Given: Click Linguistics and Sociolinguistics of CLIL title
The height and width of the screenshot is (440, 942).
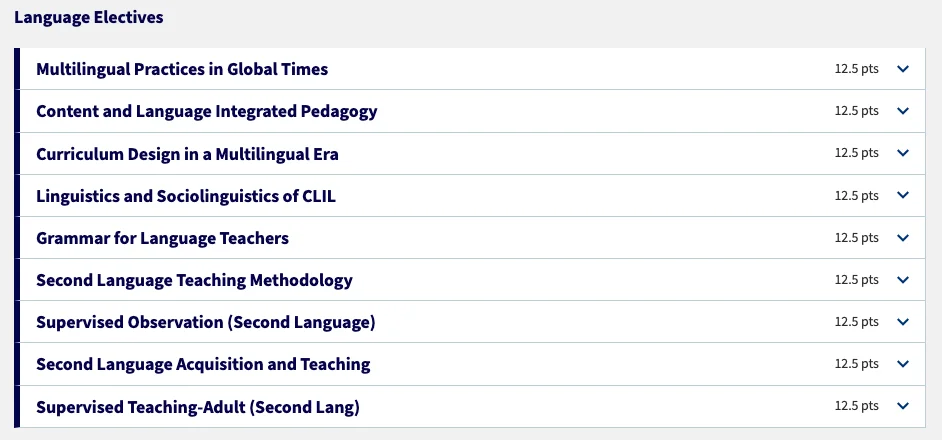Looking at the screenshot, I should tap(186, 196).
